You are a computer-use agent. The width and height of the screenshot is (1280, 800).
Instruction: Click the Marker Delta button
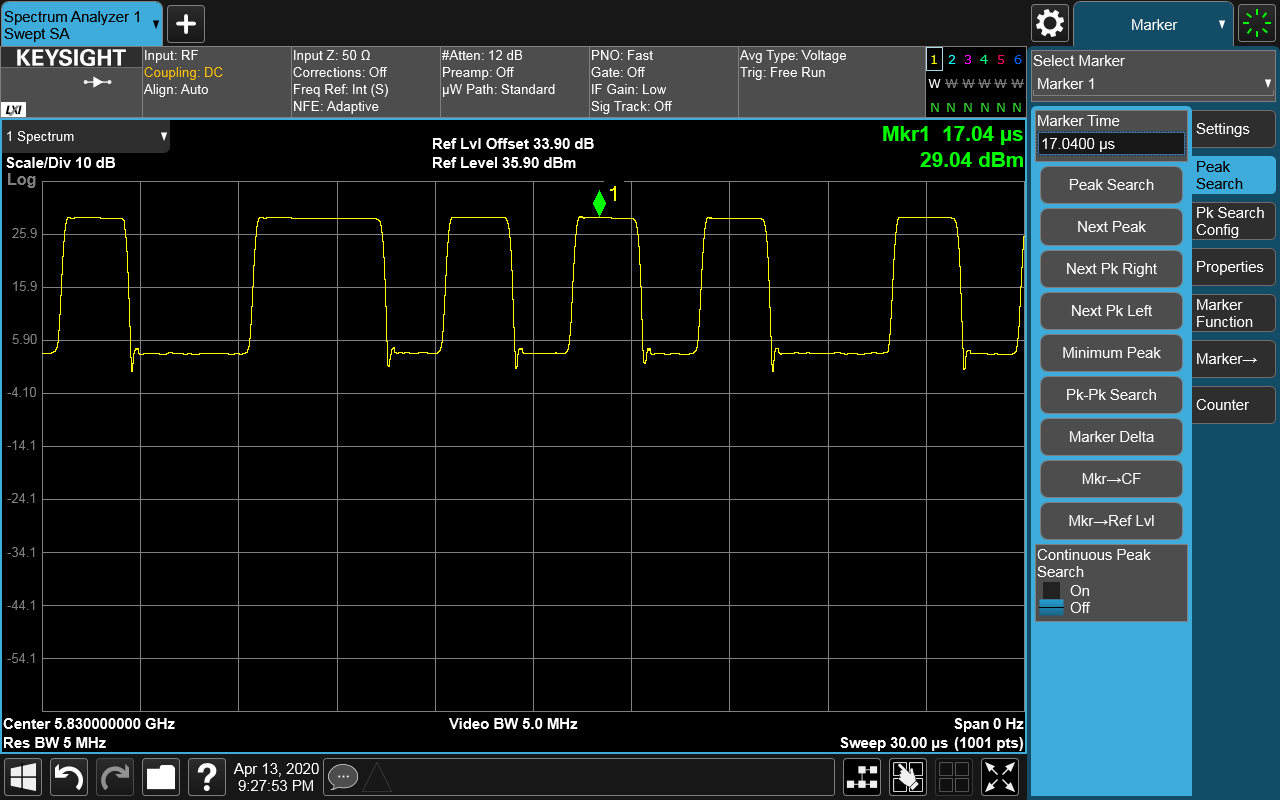(x=1111, y=437)
